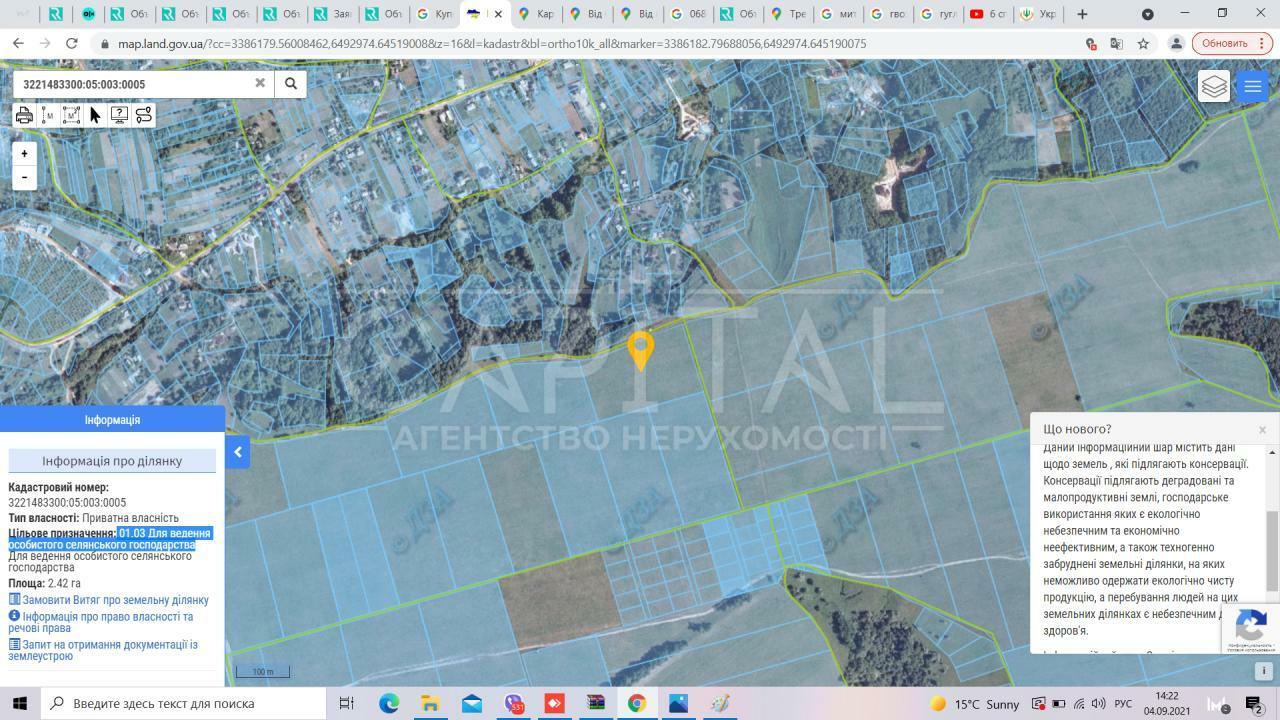Select the area measurement tool
Screen dimensions: 1280x720
[71, 115]
